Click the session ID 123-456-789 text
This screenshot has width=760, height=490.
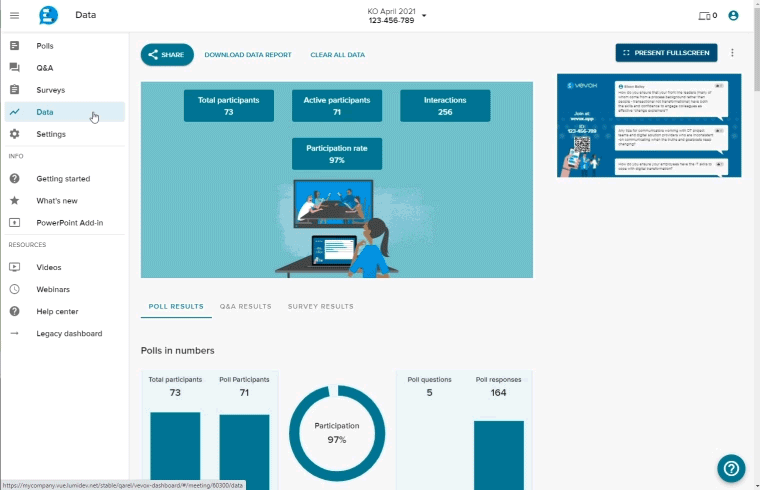(391, 20)
